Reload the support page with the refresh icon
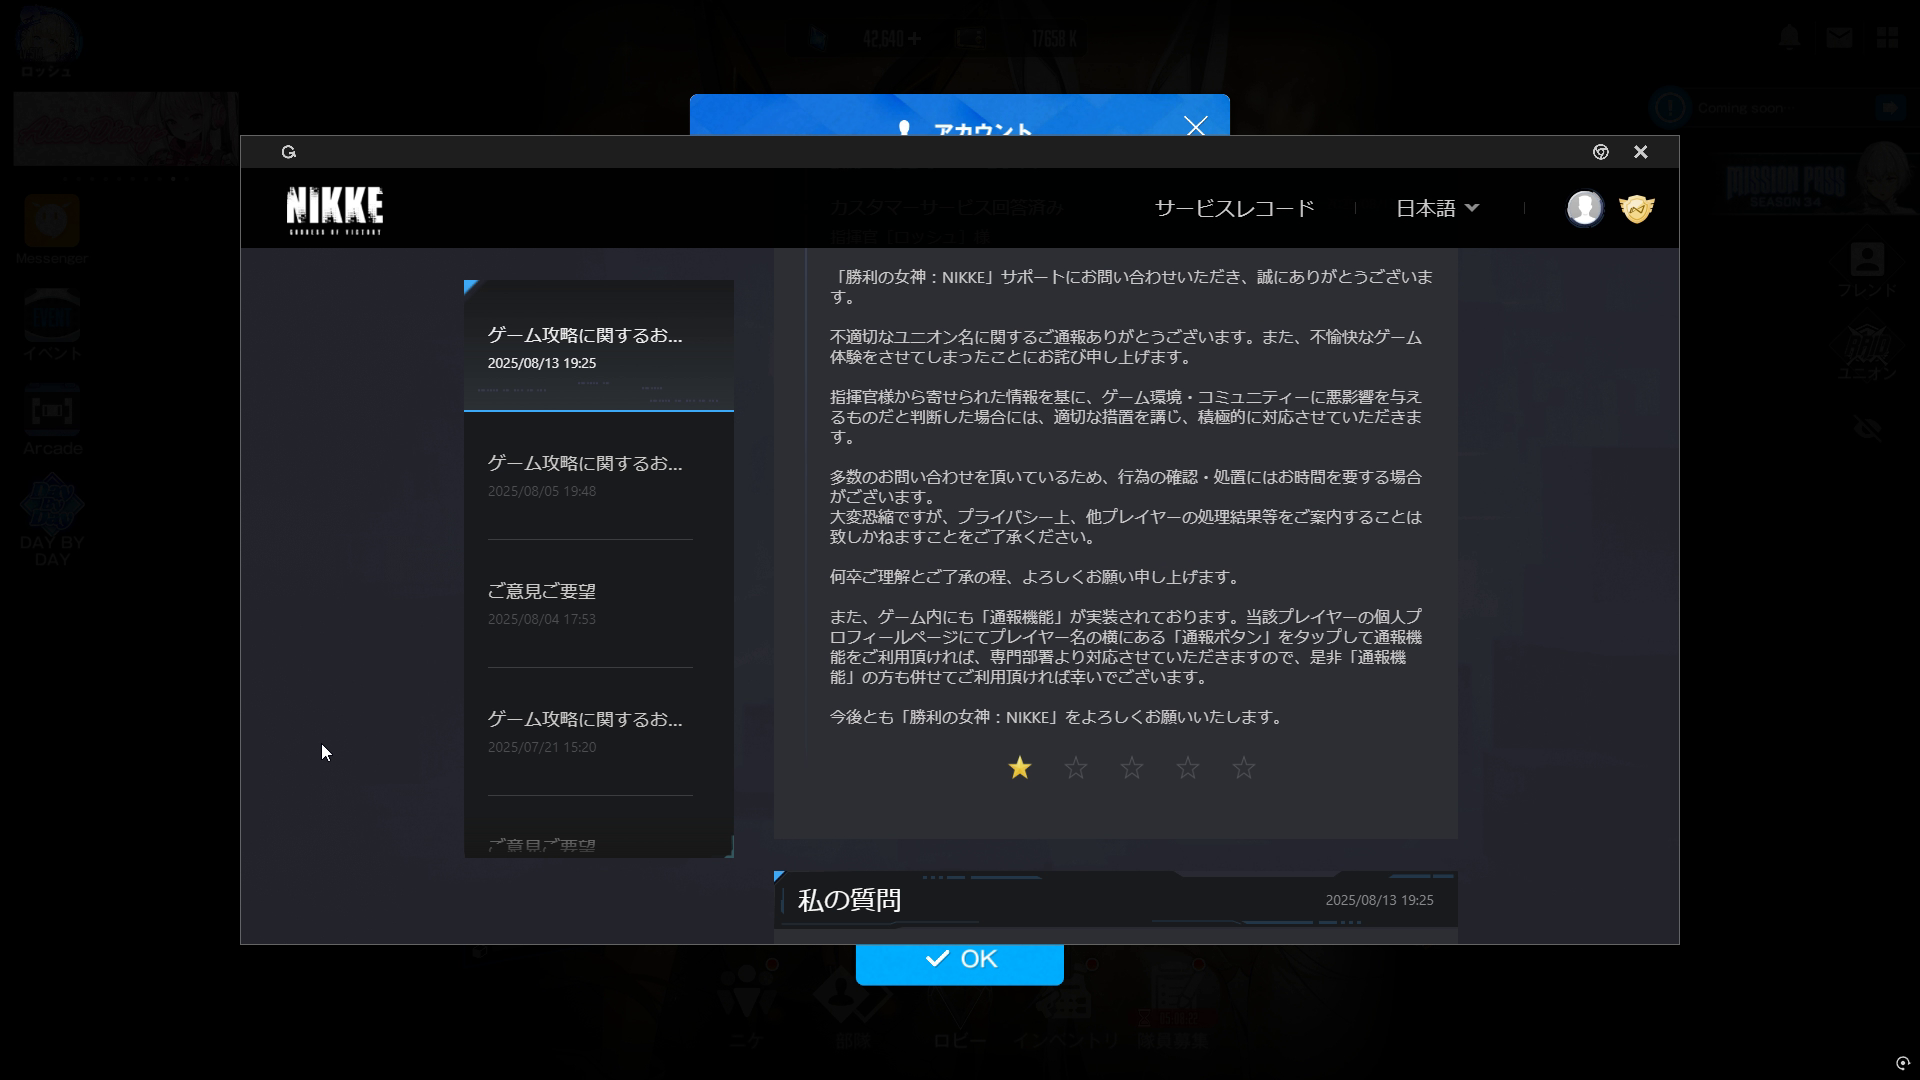This screenshot has width=1920, height=1080. [289, 152]
